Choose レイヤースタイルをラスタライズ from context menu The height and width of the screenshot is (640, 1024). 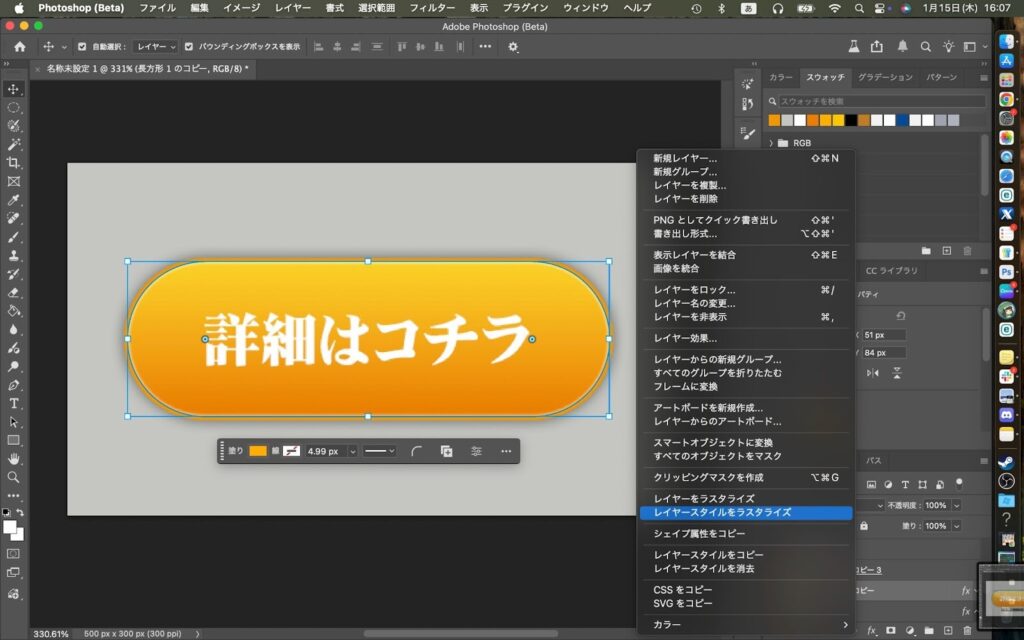722,512
